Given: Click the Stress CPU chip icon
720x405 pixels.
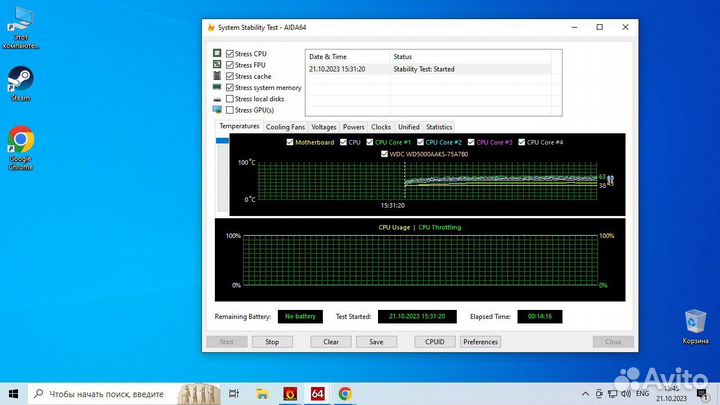Looking at the screenshot, I should [x=217, y=53].
